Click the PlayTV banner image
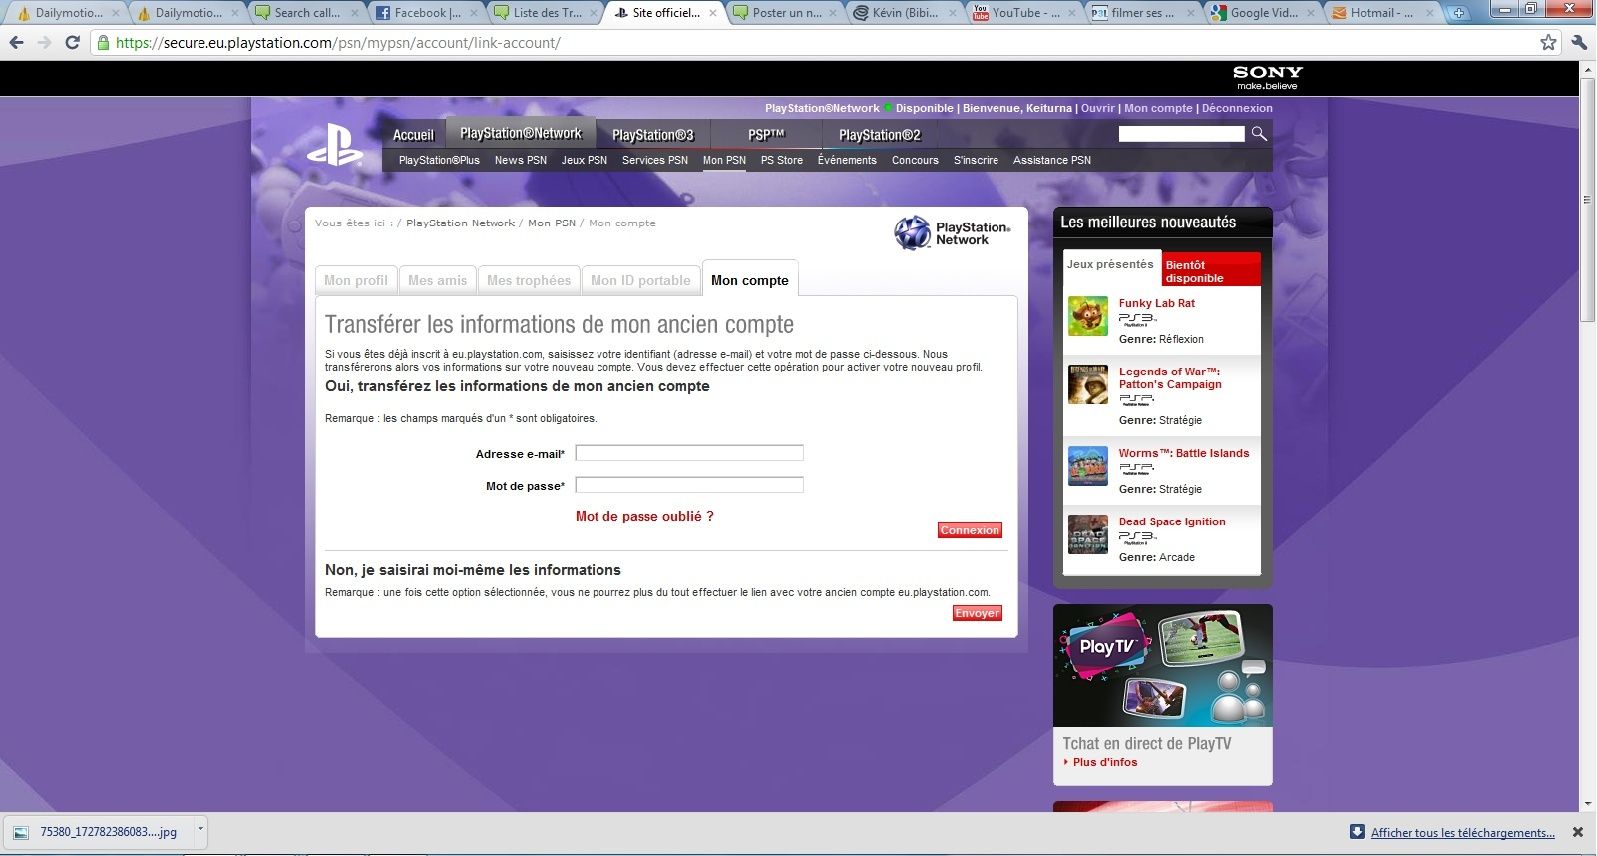 (1163, 665)
